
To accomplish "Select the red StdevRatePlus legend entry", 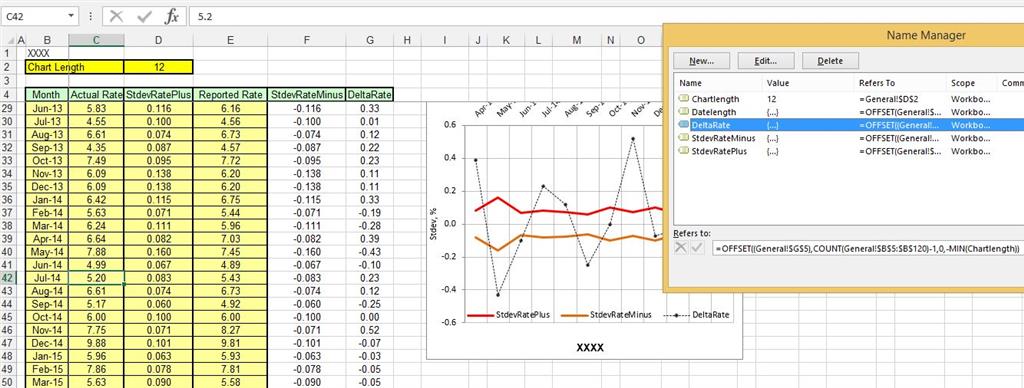I will click(x=509, y=315).
